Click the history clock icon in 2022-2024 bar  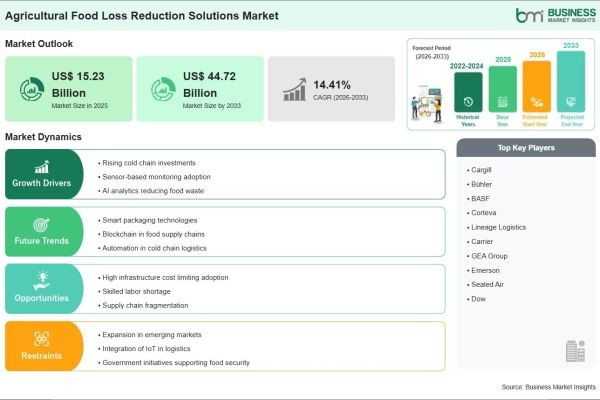(x=468, y=101)
